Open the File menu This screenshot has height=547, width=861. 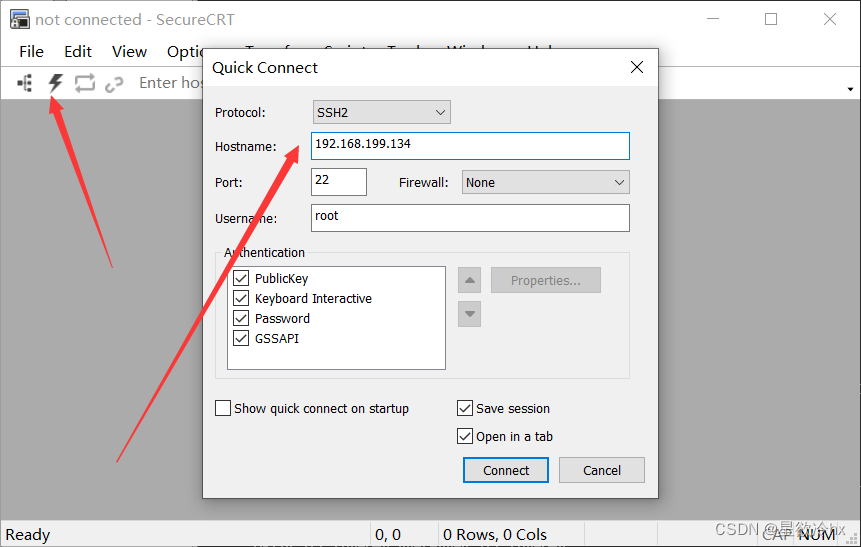click(31, 52)
